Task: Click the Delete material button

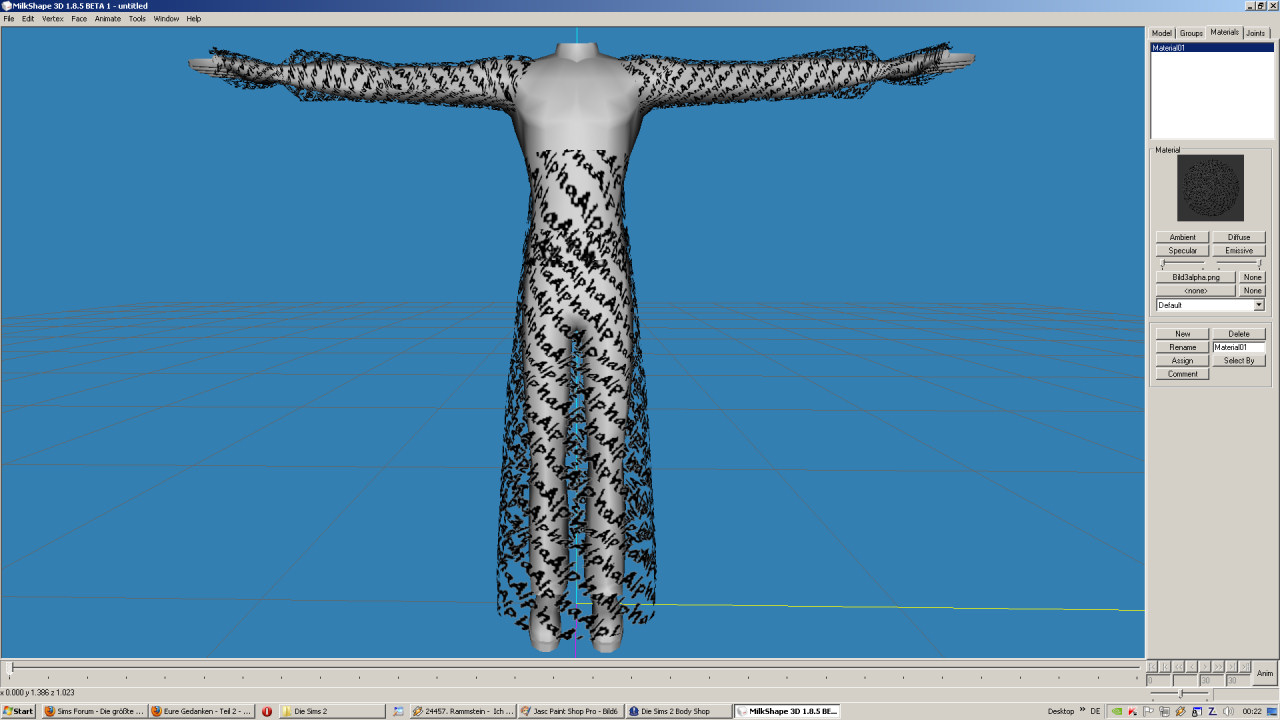Action: click(x=1239, y=334)
